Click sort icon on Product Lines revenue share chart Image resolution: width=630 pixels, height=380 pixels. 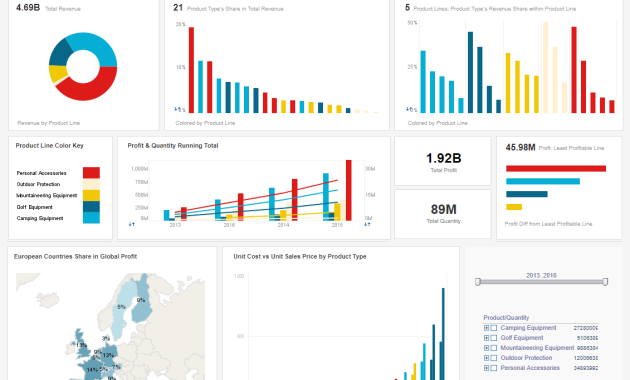(408, 109)
